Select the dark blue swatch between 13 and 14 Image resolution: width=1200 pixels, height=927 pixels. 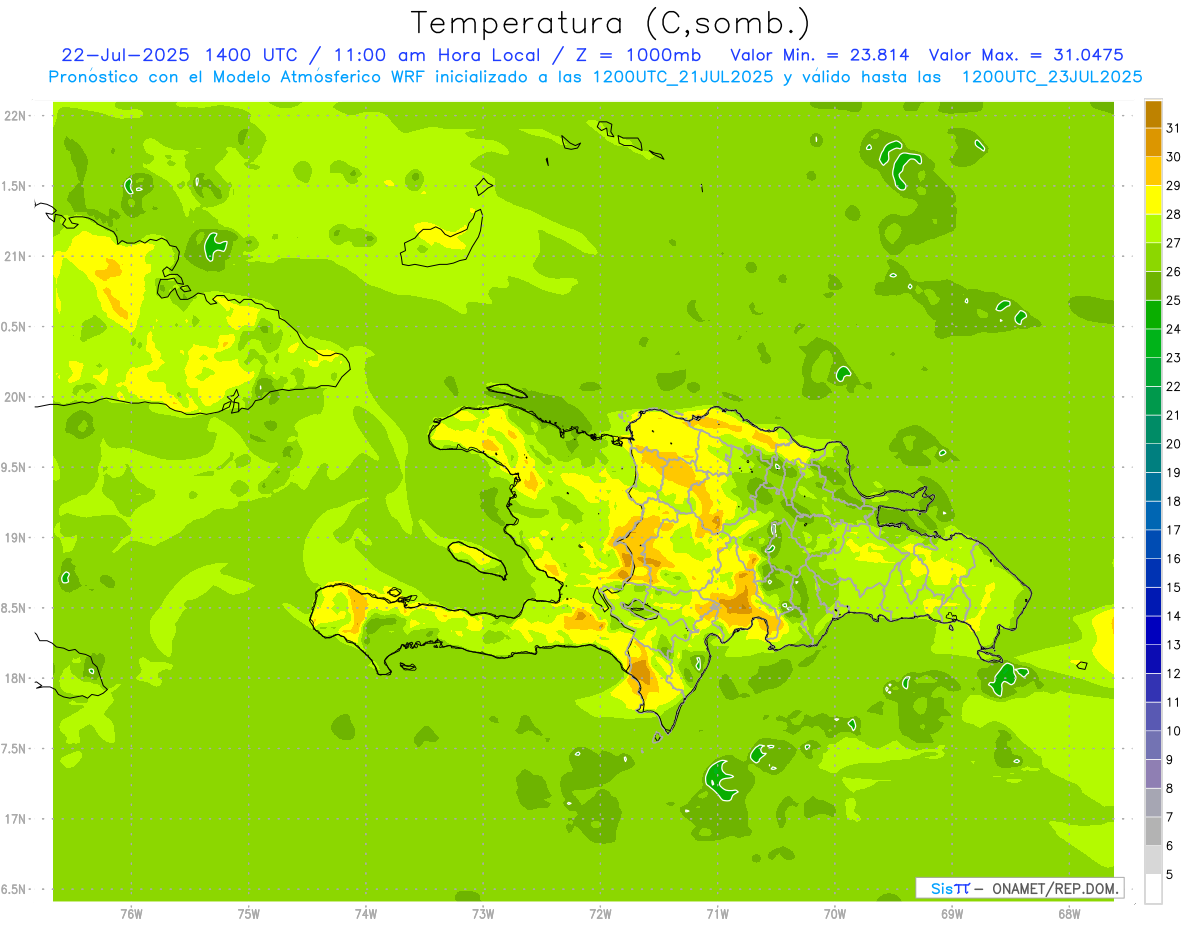(1153, 630)
